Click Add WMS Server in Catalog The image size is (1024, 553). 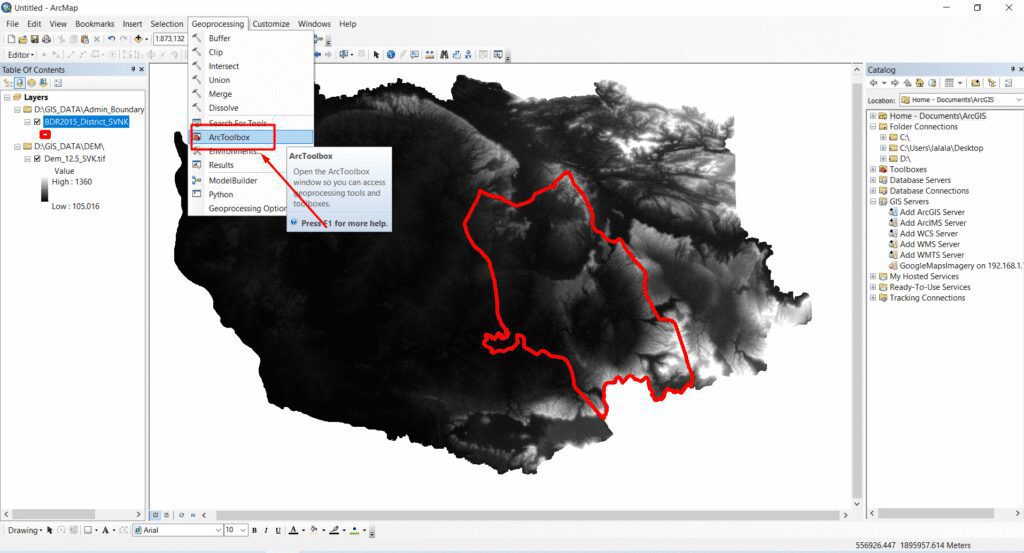pos(930,244)
